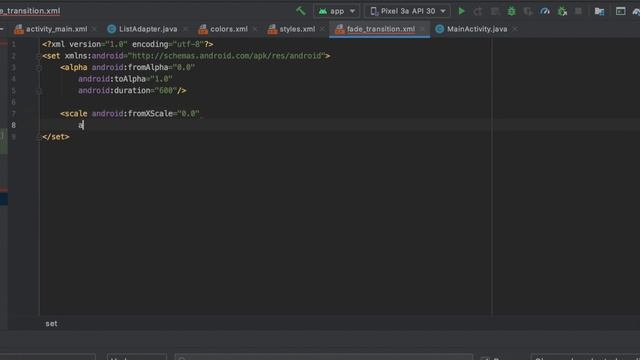
Task: Switch to the styles.xml tab
Action: tap(297, 29)
